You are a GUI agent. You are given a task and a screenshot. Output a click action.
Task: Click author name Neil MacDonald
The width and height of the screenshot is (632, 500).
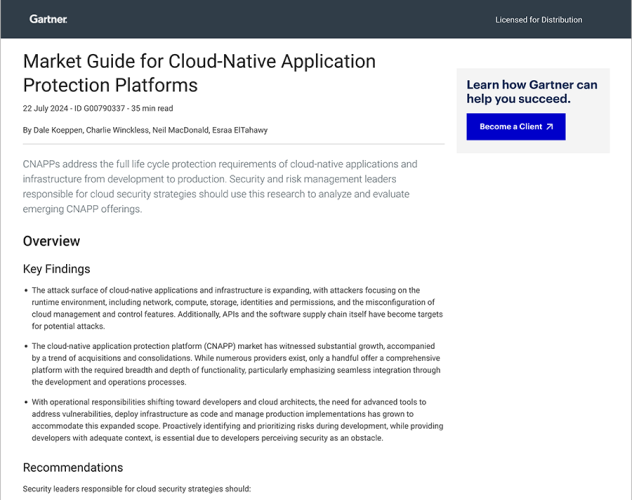(181, 130)
